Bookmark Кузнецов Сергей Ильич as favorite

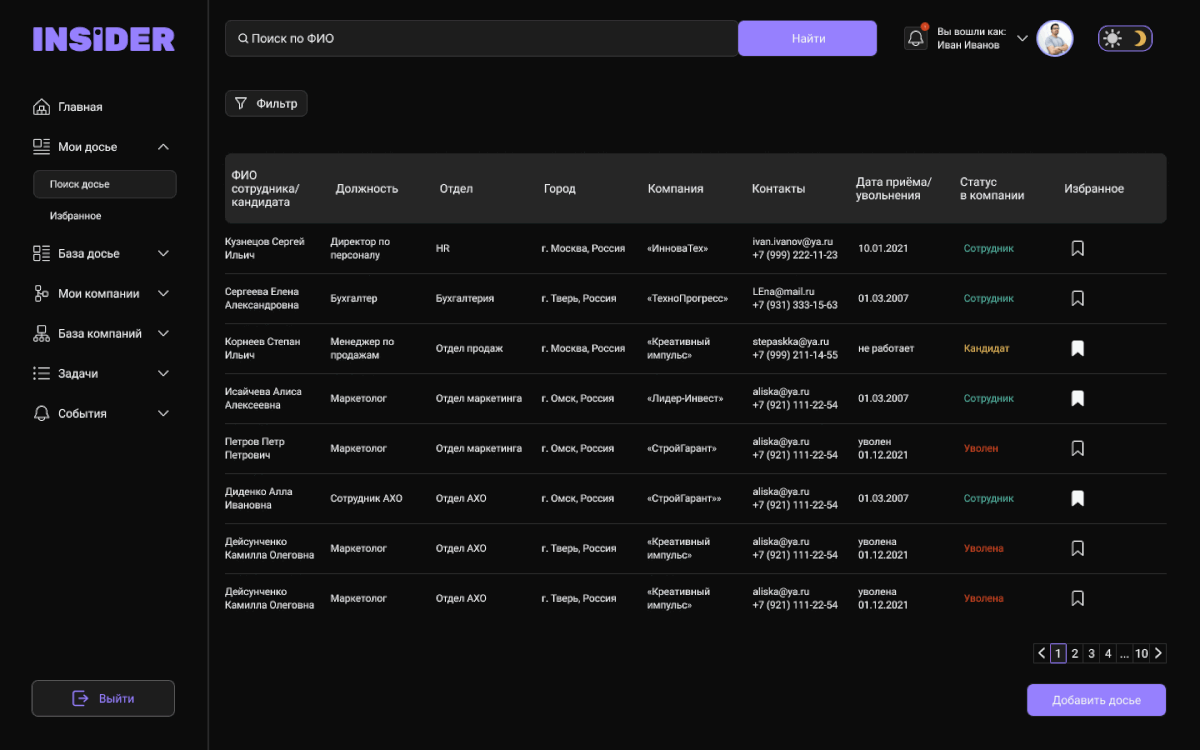pyautogui.click(x=1077, y=248)
